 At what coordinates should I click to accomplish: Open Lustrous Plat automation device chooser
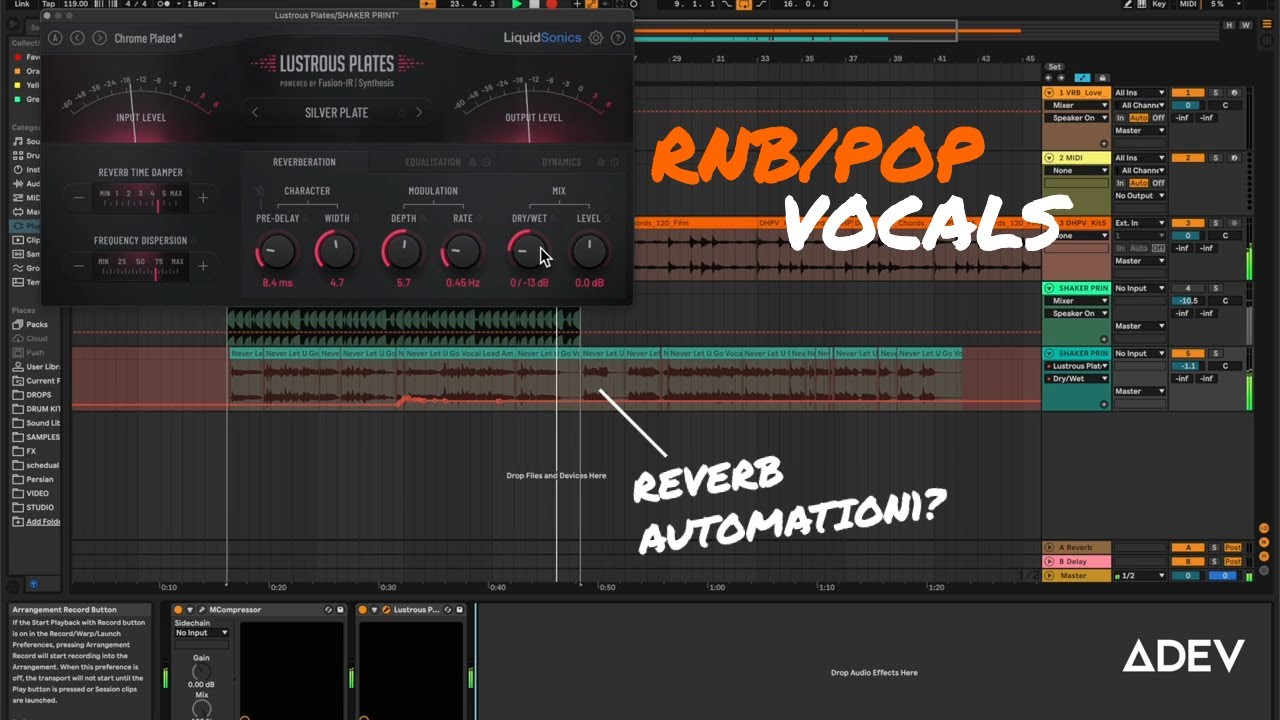[x=1077, y=366]
